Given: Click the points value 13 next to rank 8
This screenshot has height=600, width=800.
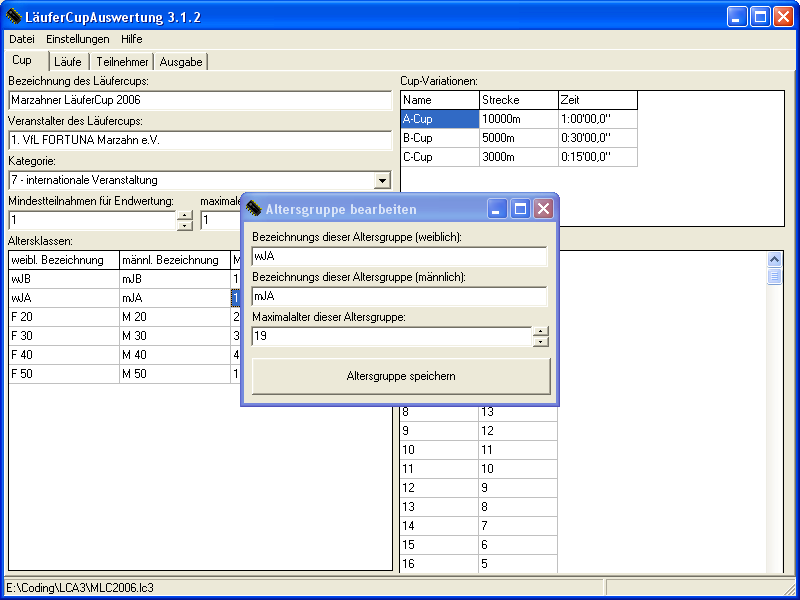Looking at the screenshot, I should coord(518,412).
